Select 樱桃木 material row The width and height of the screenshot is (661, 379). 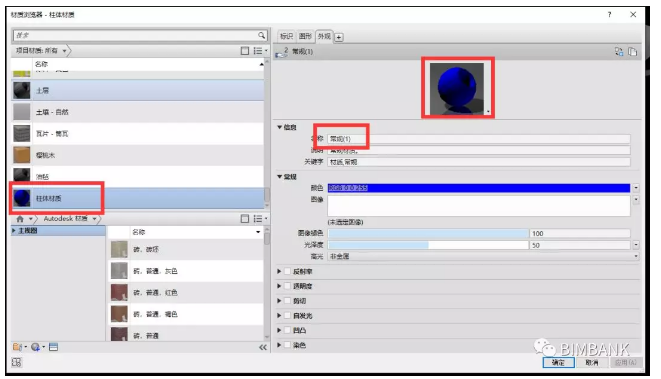137,155
